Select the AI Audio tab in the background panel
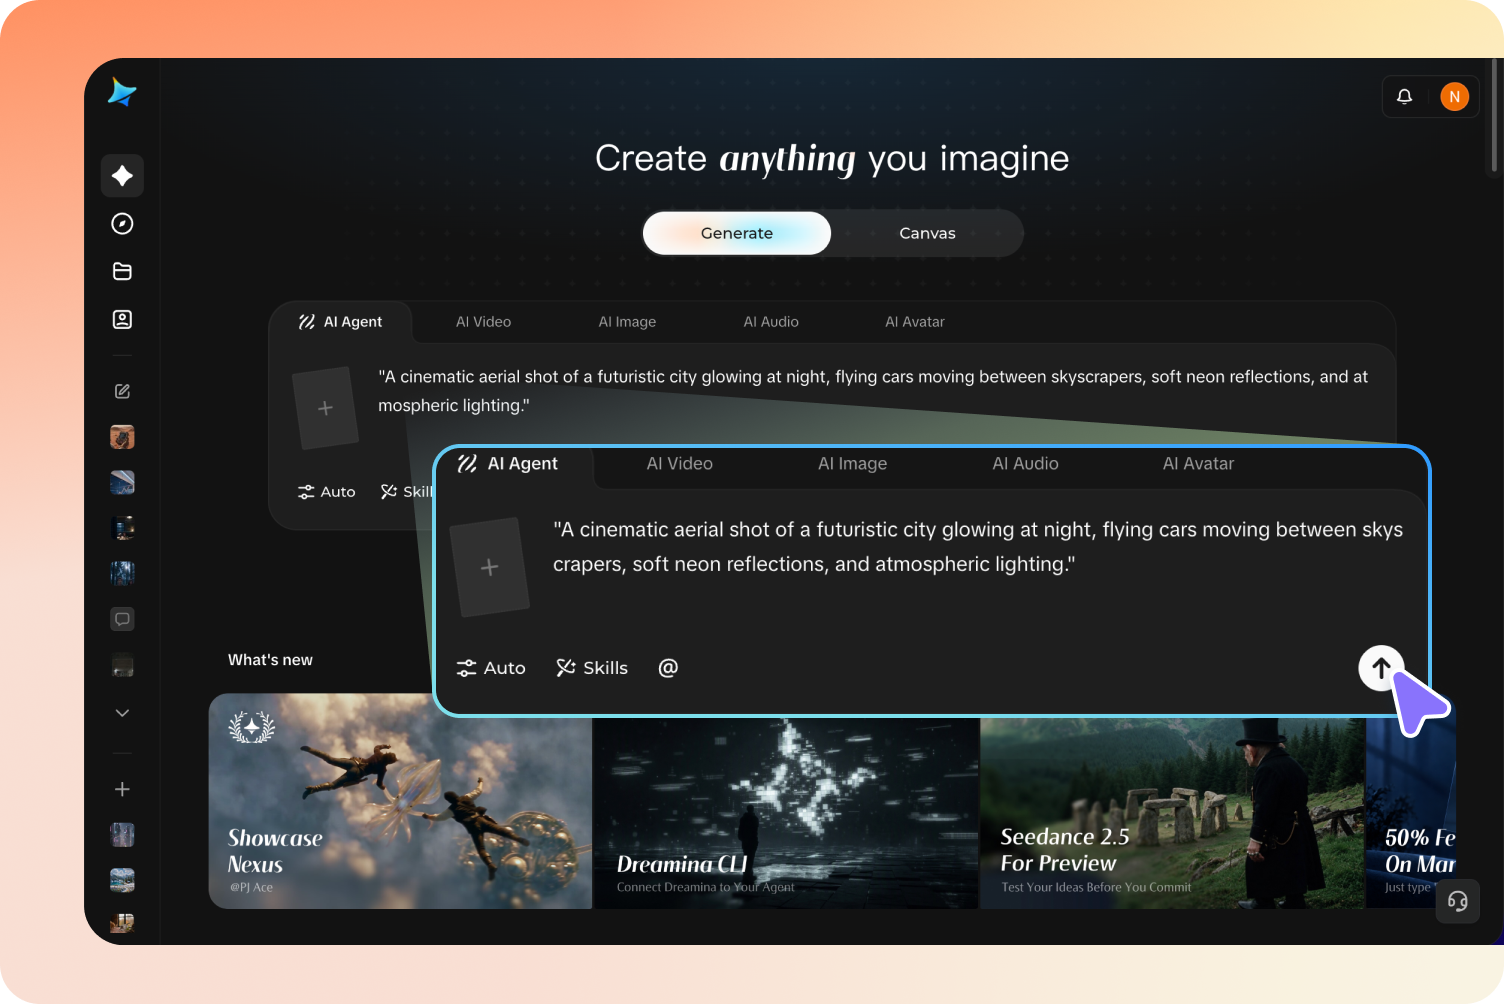The height and width of the screenshot is (1004, 1504). pyautogui.click(x=771, y=322)
